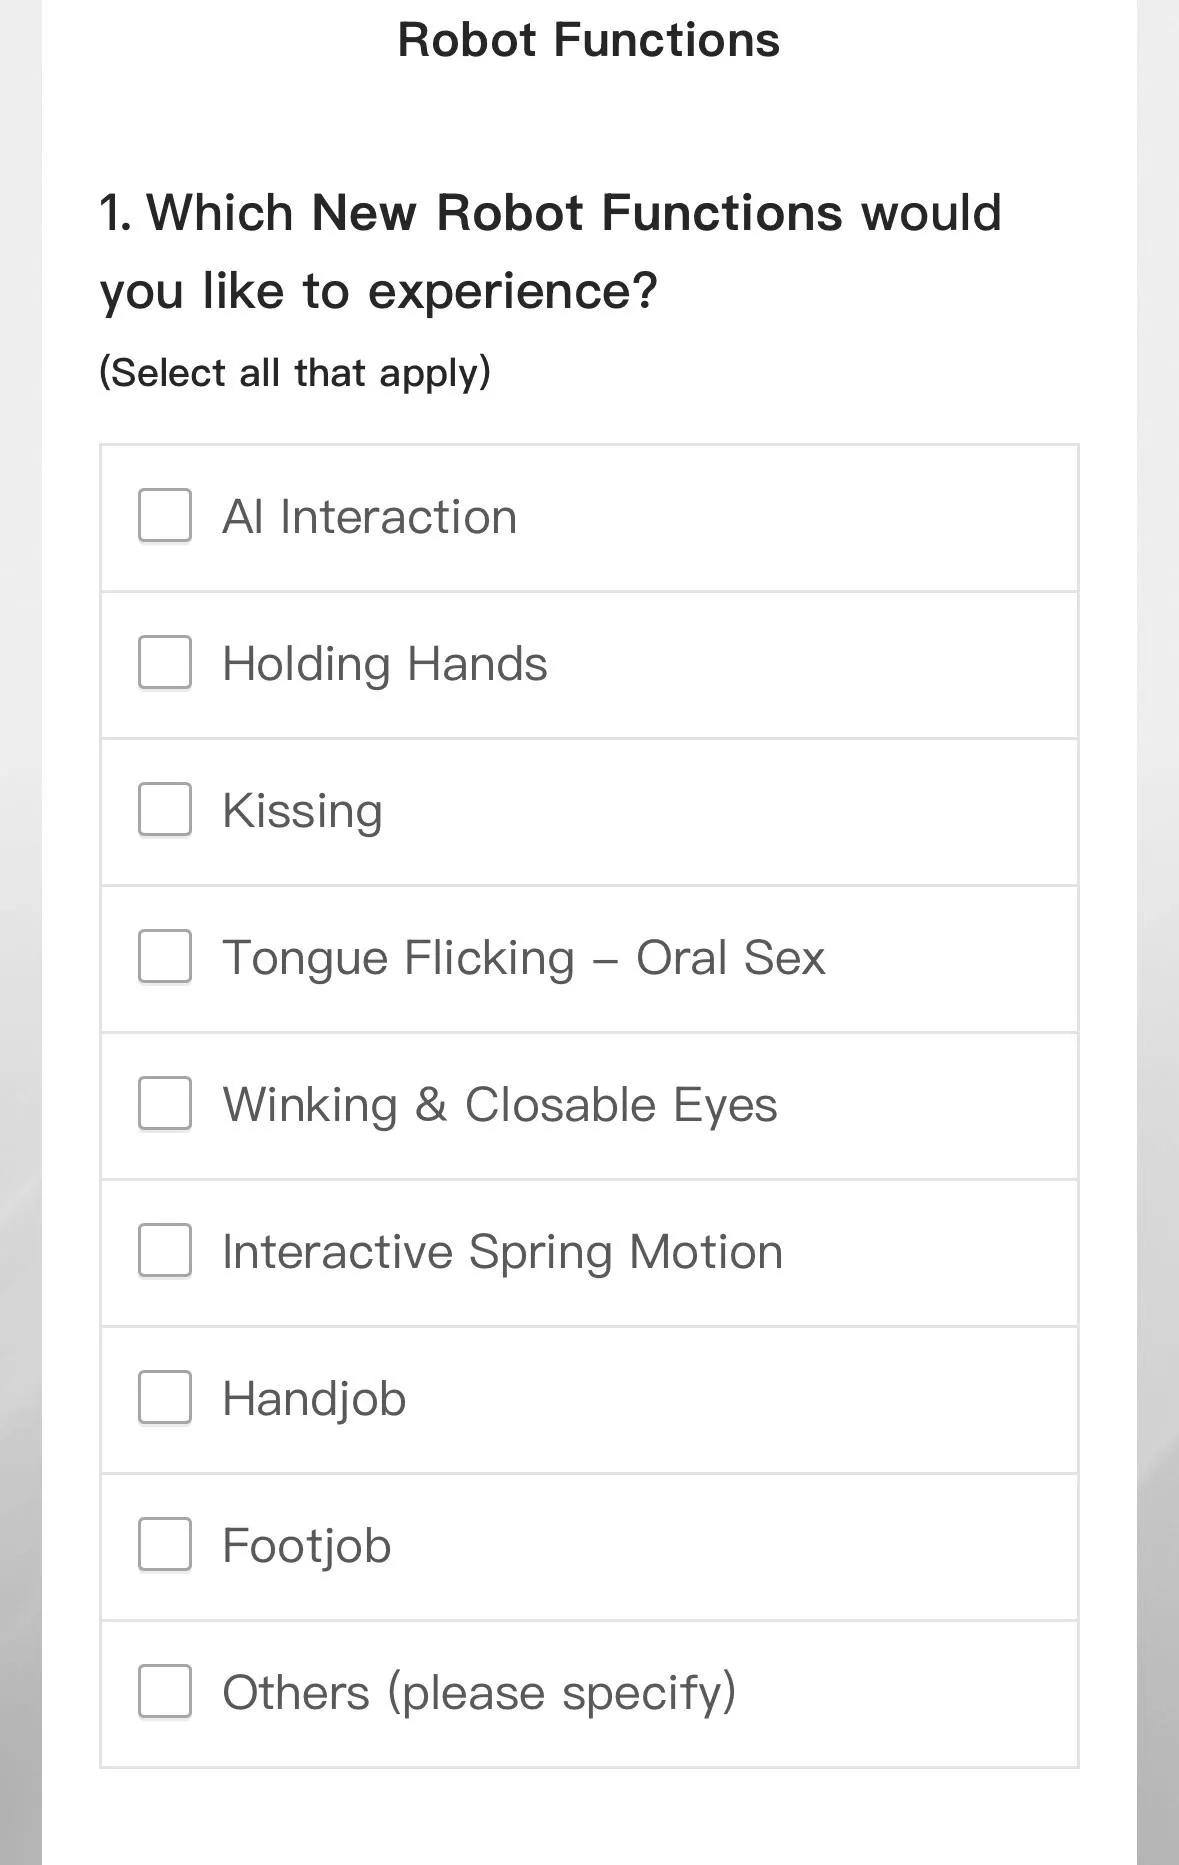The width and height of the screenshot is (1179, 1865).
Task: Tick the Holding Hands checkbox
Action: click(x=165, y=663)
